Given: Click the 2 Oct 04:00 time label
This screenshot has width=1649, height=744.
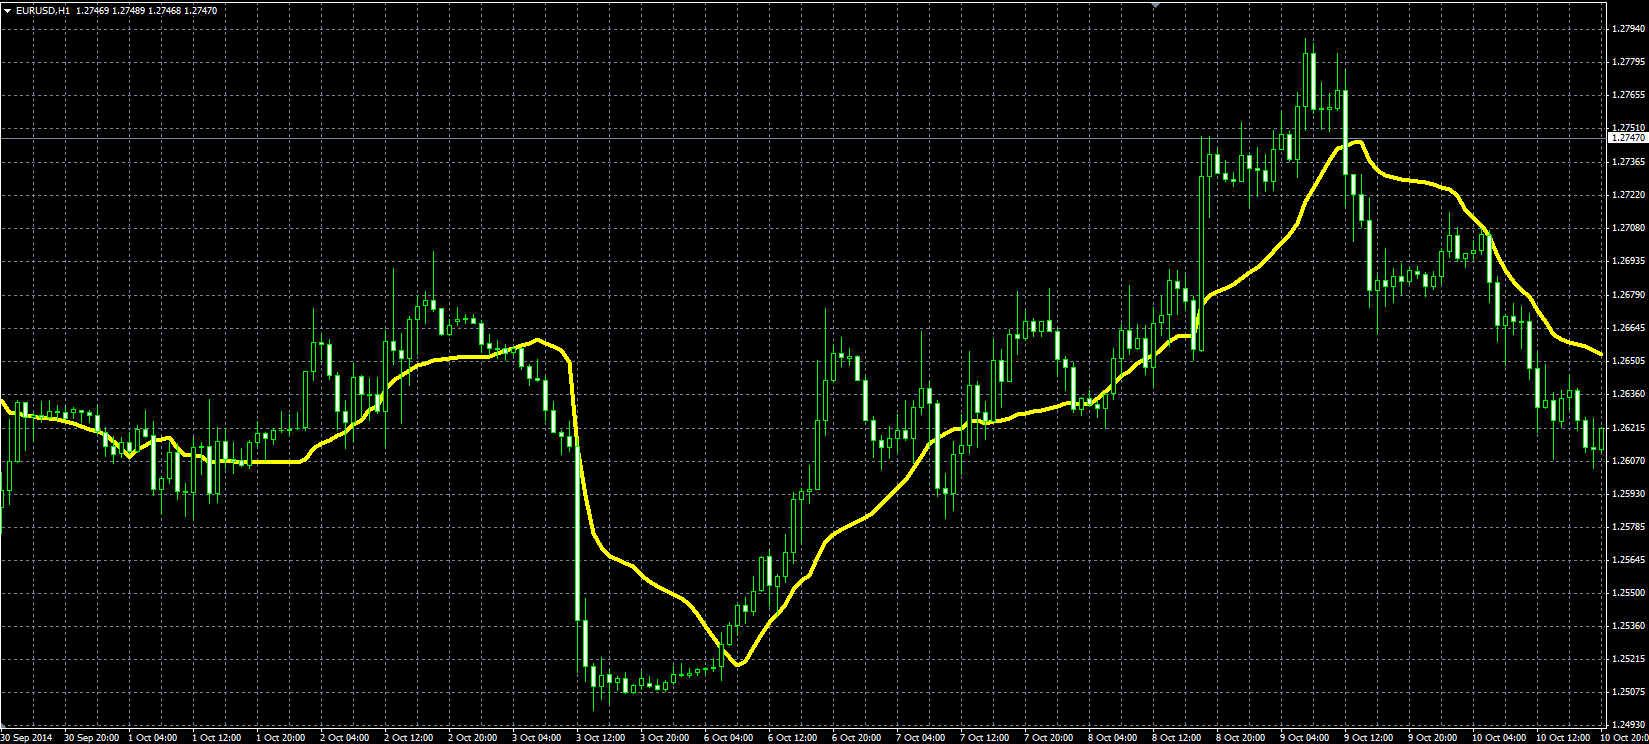Looking at the screenshot, I should pyautogui.click(x=346, y=738).
